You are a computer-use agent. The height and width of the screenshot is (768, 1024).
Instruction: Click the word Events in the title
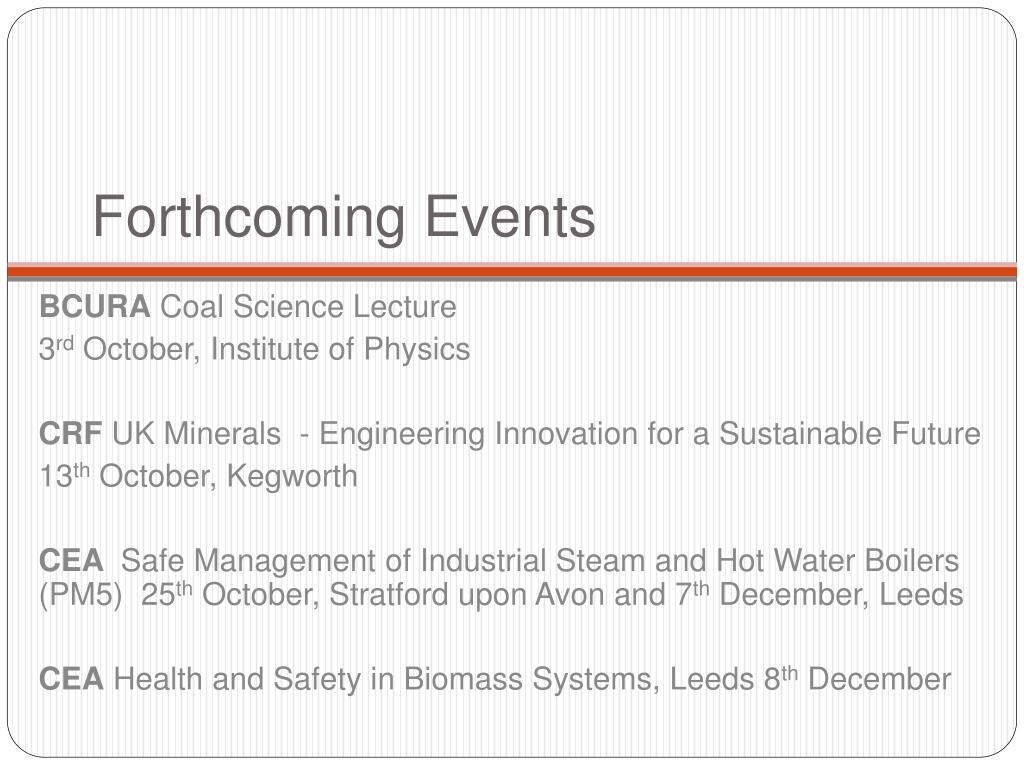pos(510,217)
